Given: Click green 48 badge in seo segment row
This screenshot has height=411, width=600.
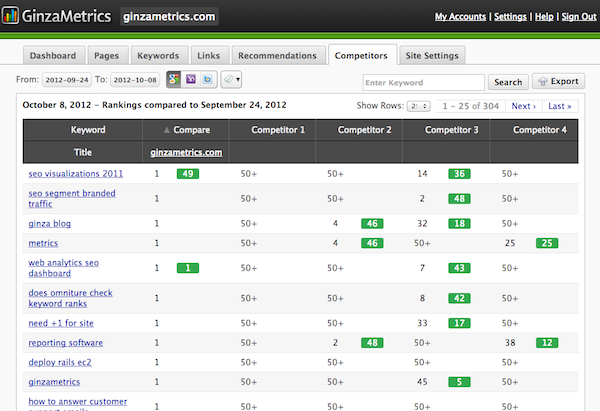Looking at the screenshot, I should click(459, 199).
